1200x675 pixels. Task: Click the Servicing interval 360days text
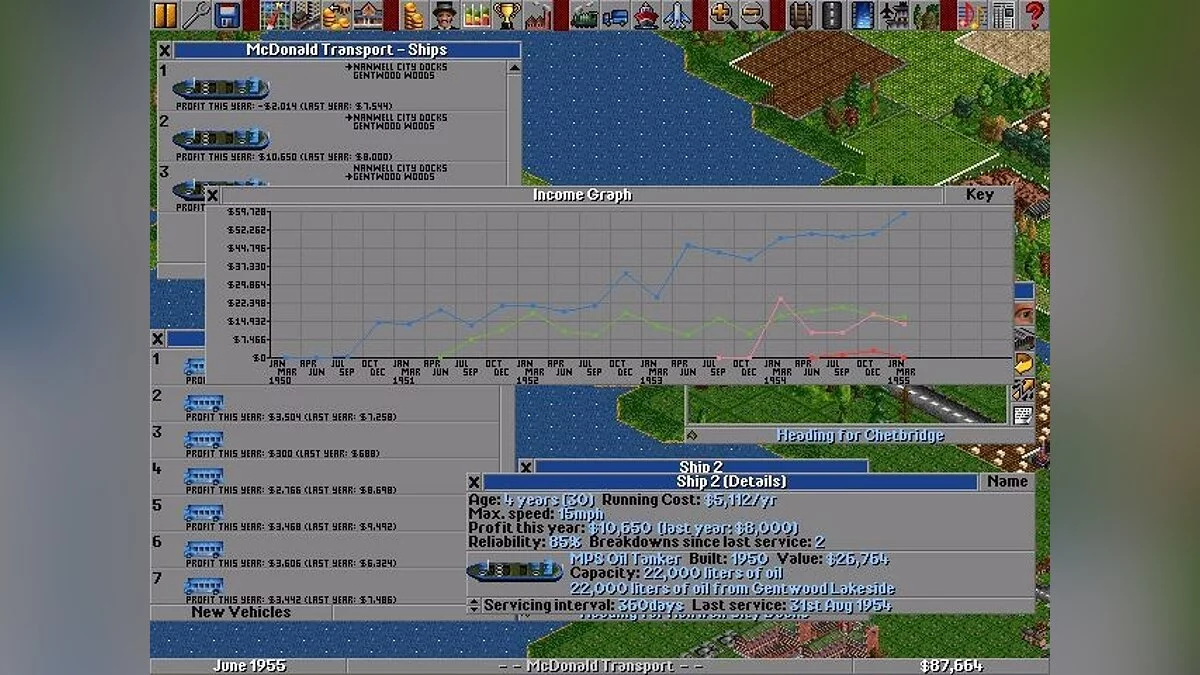coord(584,605)
